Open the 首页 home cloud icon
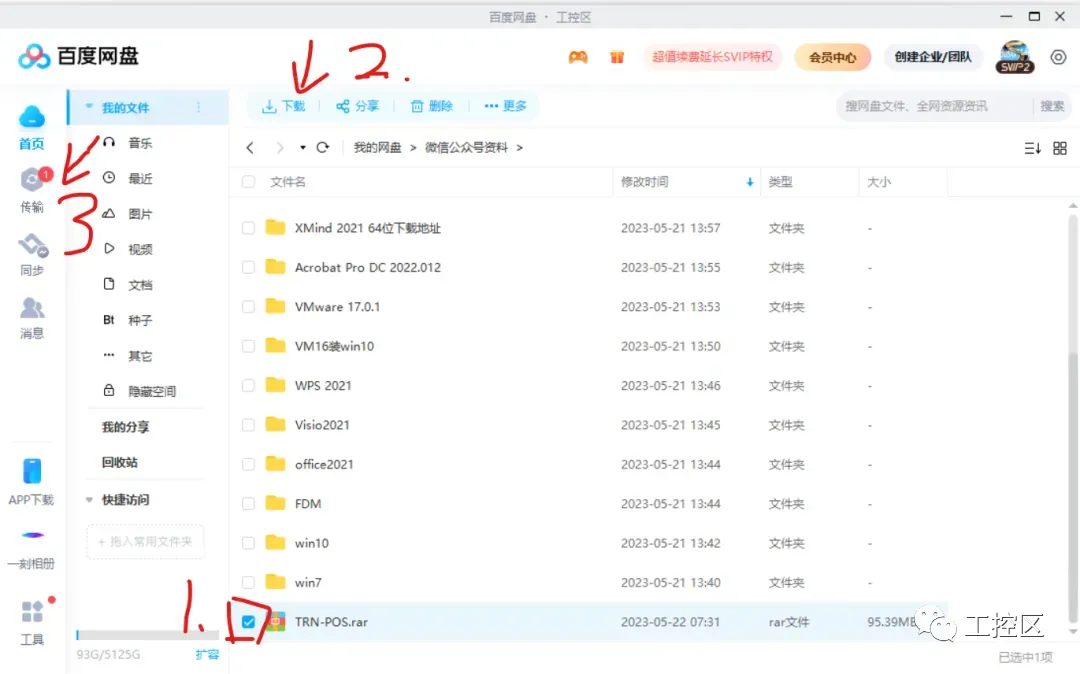1080x674 pixels. [x=32, y=117]
